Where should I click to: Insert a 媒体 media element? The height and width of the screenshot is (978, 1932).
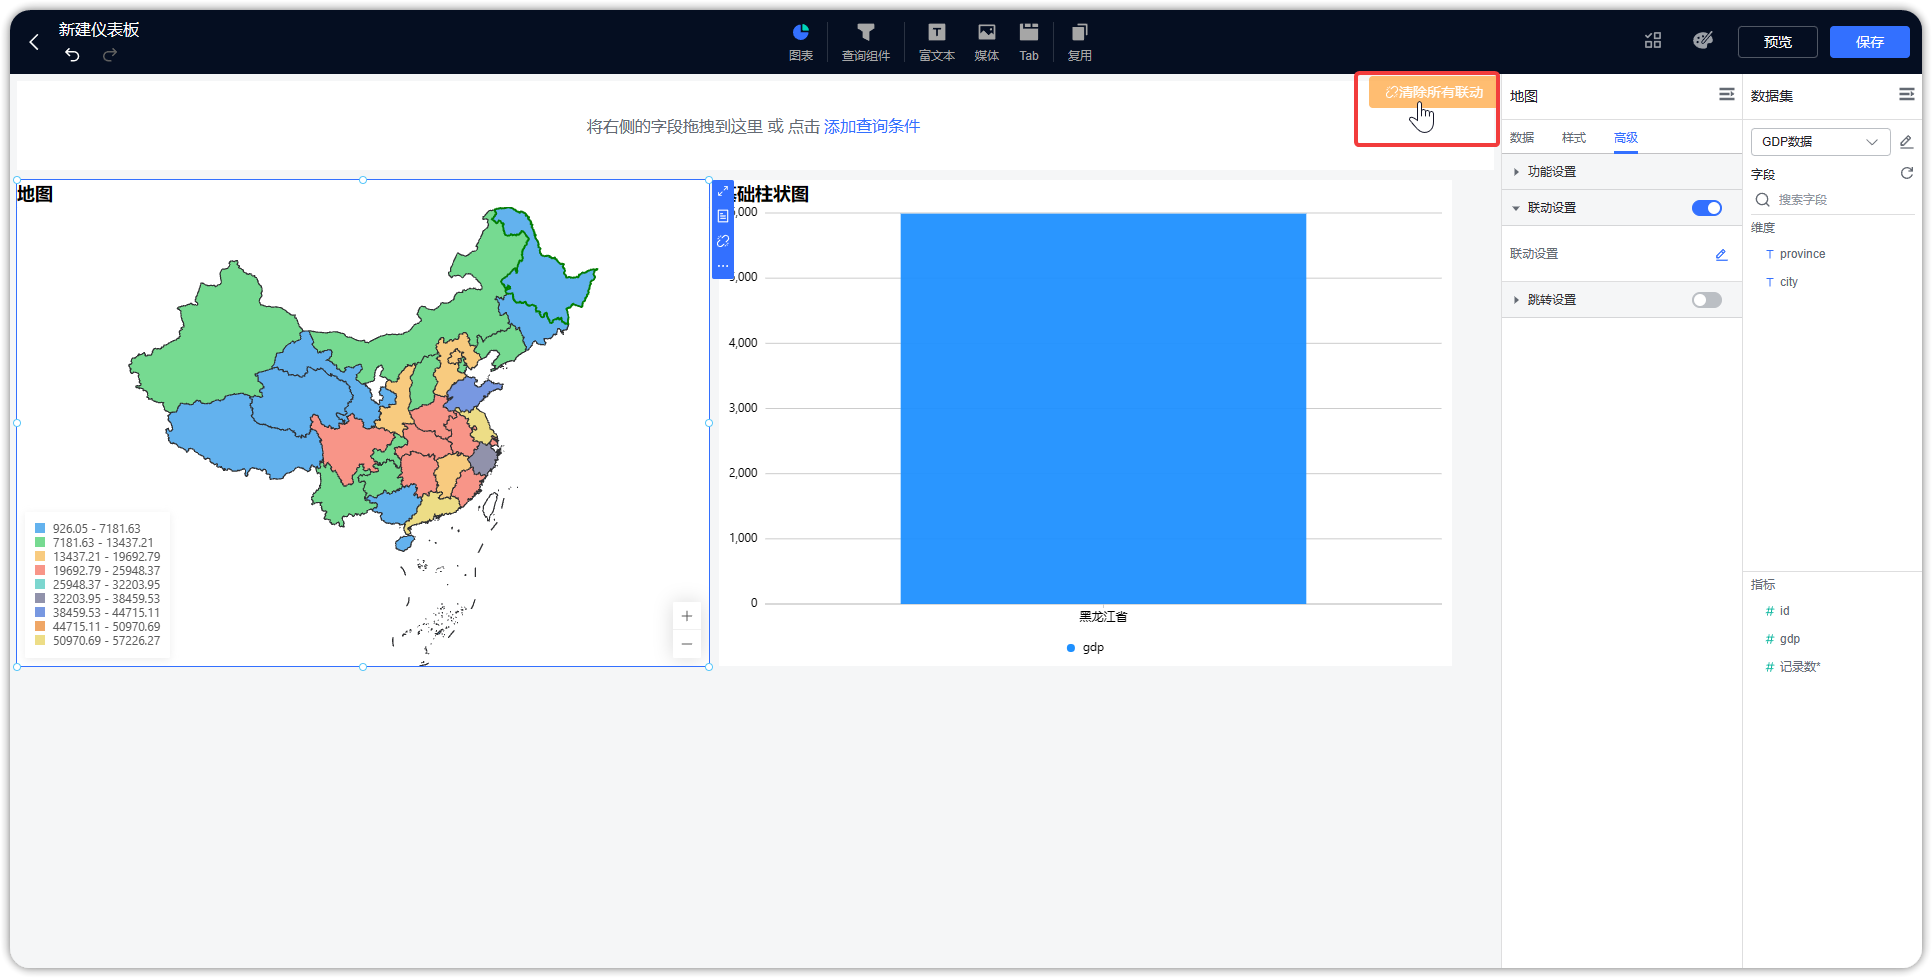coord(987,42)
